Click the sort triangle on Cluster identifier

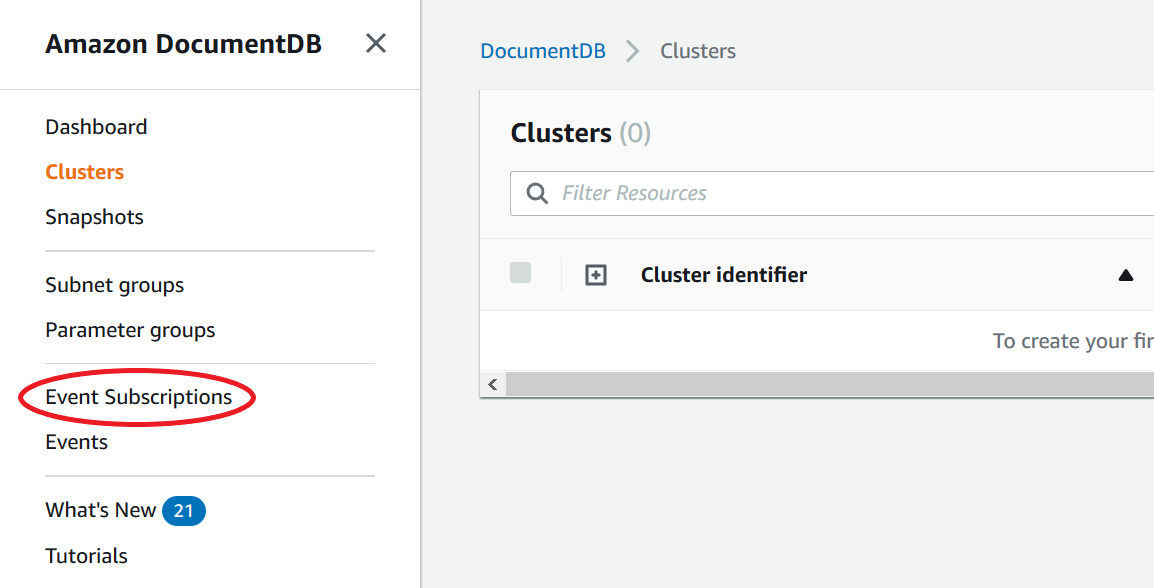[x=1125, y=274]
